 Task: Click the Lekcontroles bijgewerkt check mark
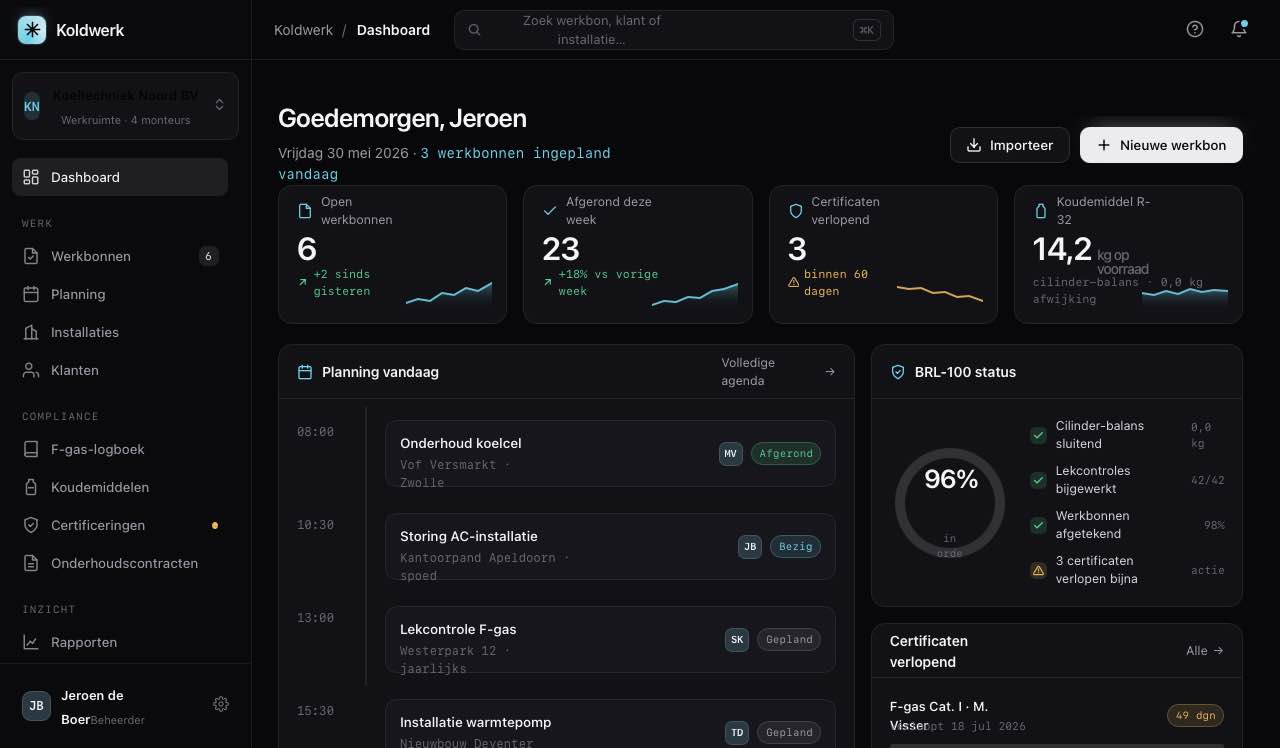coord(1038,480)
